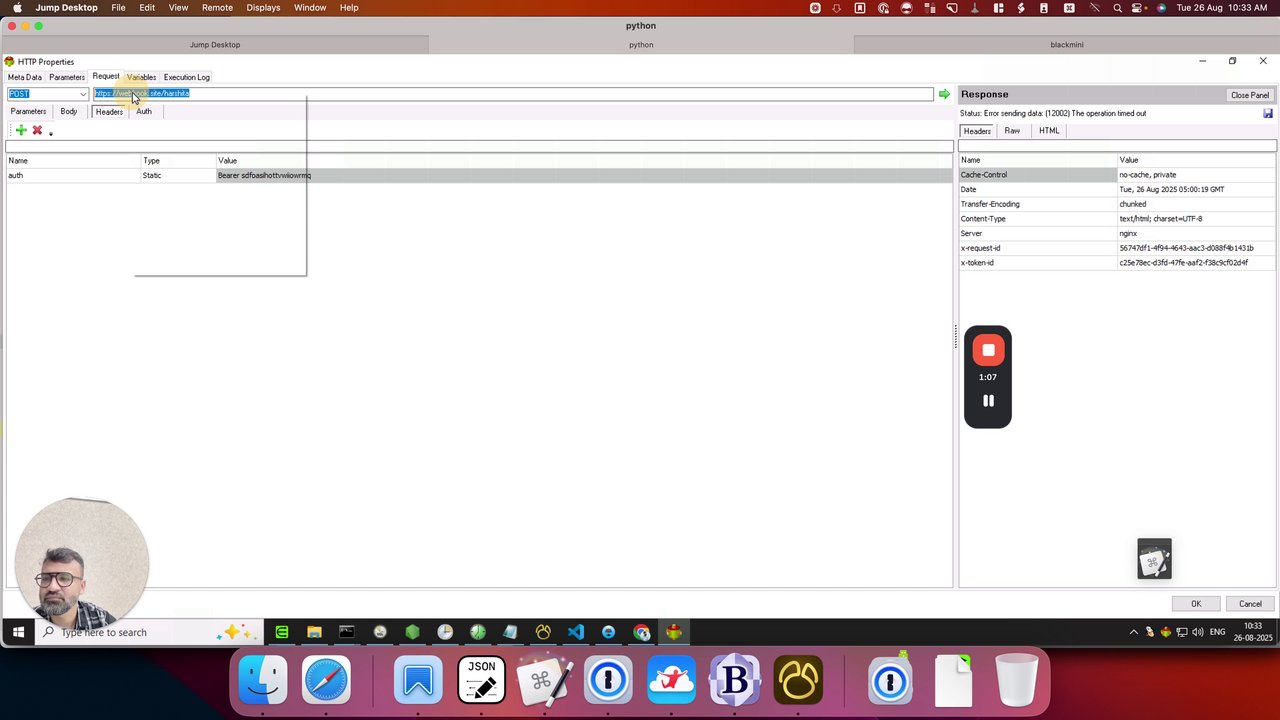Open the Windows clock showing 10:33

coord(1253,632)
